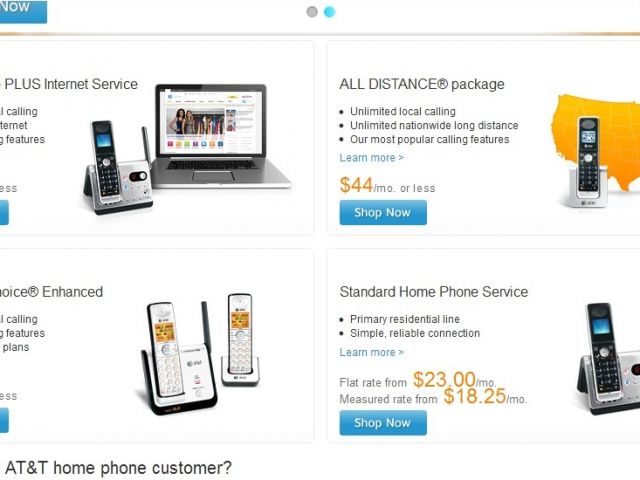Click the cordless phone beside the laptop
This screenshot has width=640, height=480.
tap(110, 166)
